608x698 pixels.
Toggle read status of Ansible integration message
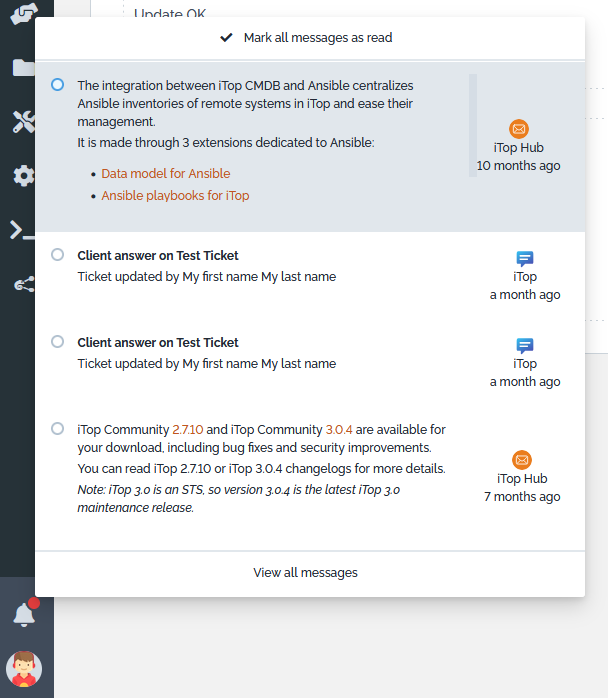(x=57, y=85)
